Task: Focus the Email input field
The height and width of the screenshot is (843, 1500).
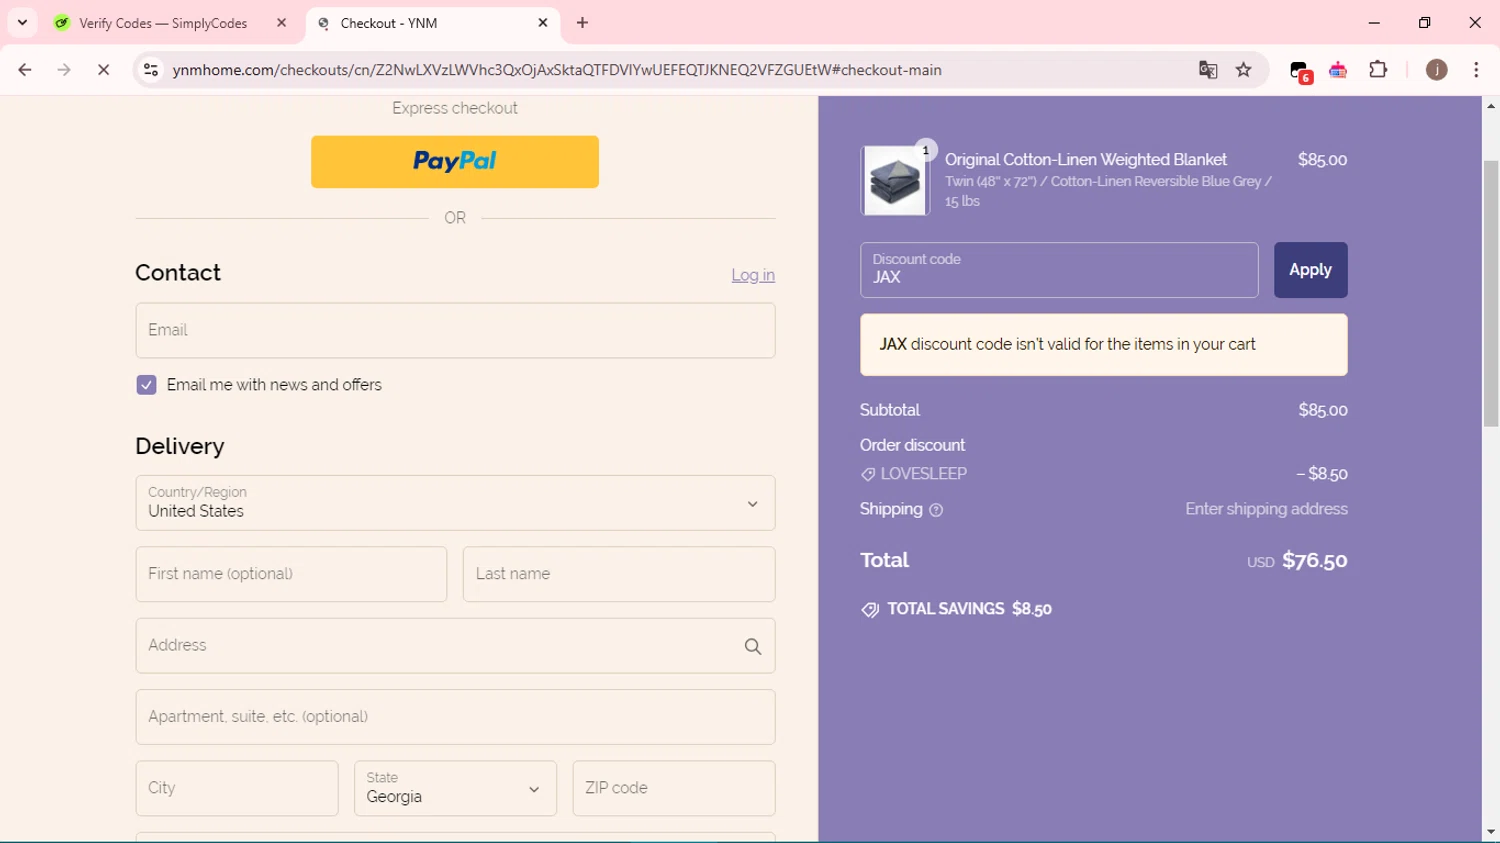Action: point(455,331)
